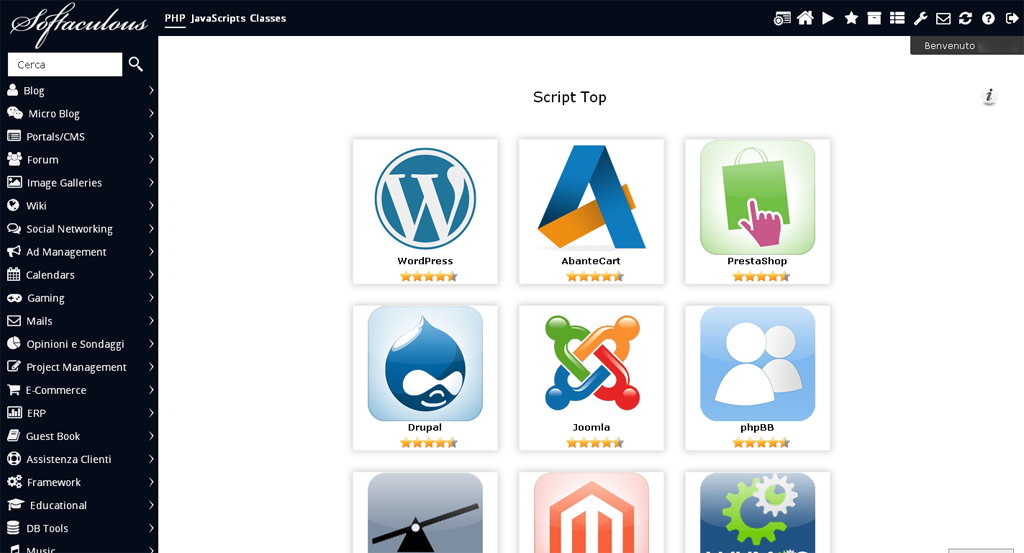
Task: Open the Social Networking category label
Action: point(69,229)
